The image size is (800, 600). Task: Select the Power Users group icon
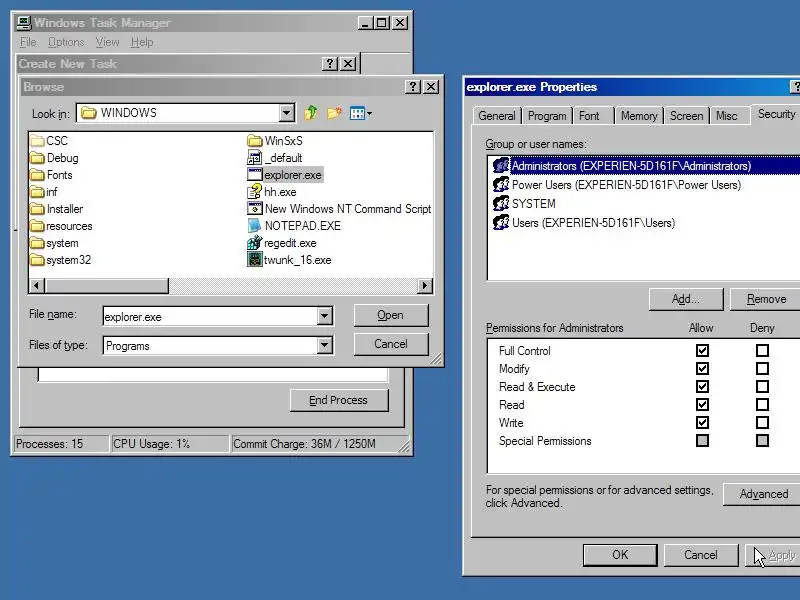point(501,184)
